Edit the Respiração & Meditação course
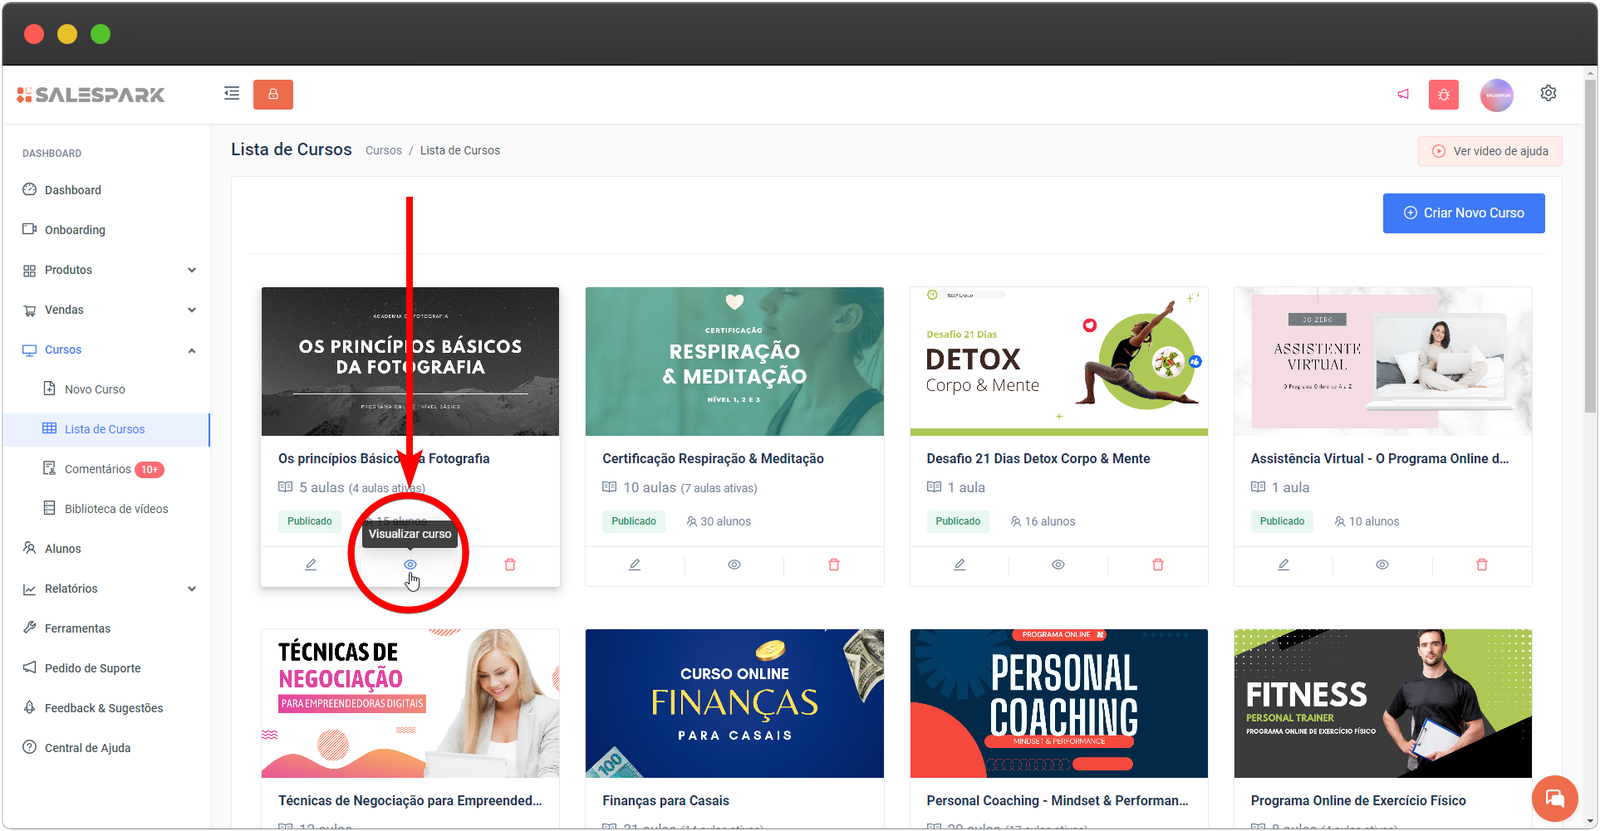 coord(635,565)
